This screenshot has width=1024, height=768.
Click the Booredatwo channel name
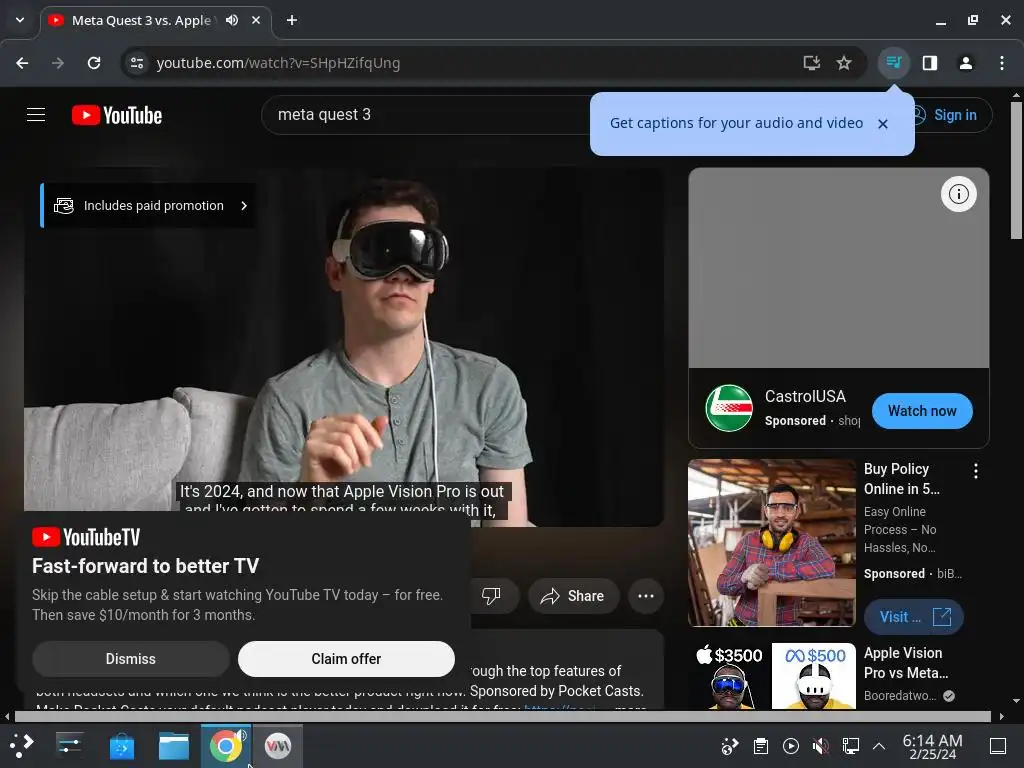pos(900,696)
